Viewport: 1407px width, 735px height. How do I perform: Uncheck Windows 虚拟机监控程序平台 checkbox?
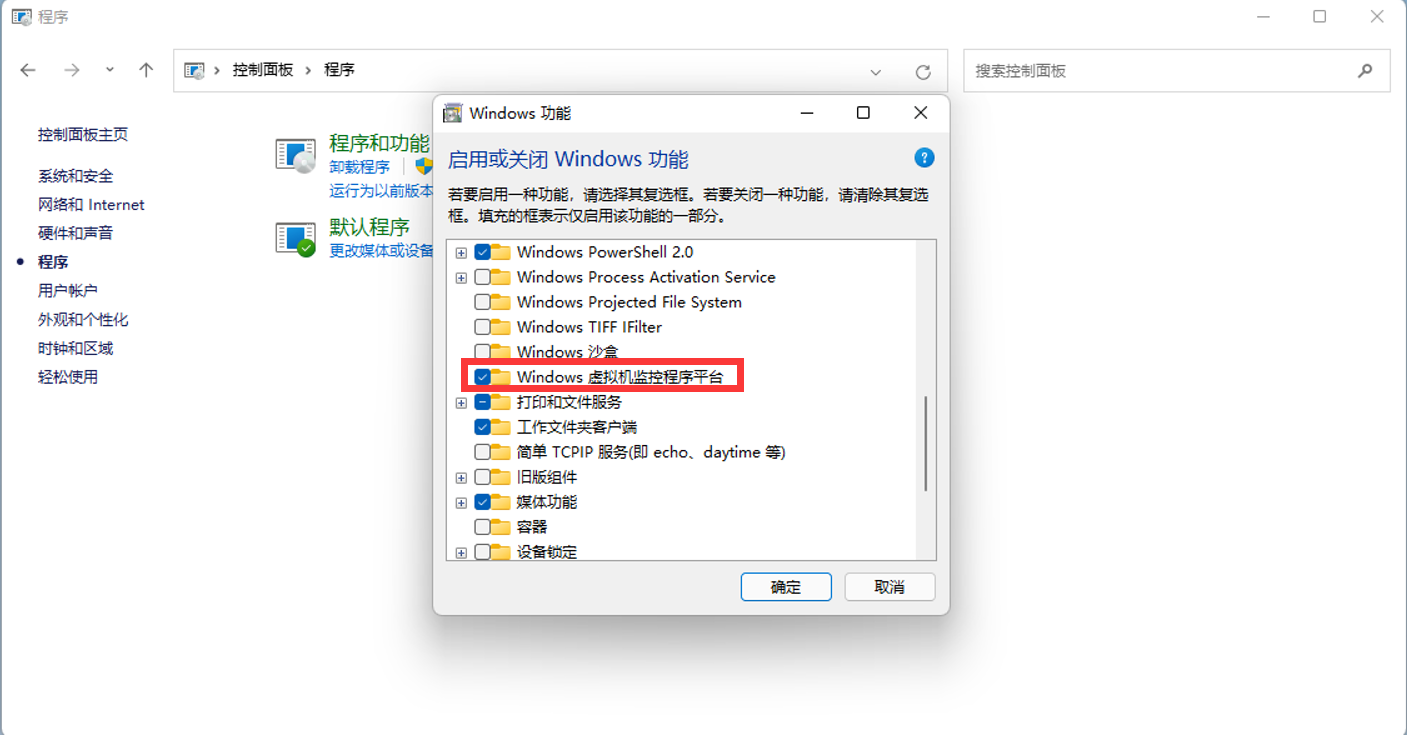pos(482,377)
